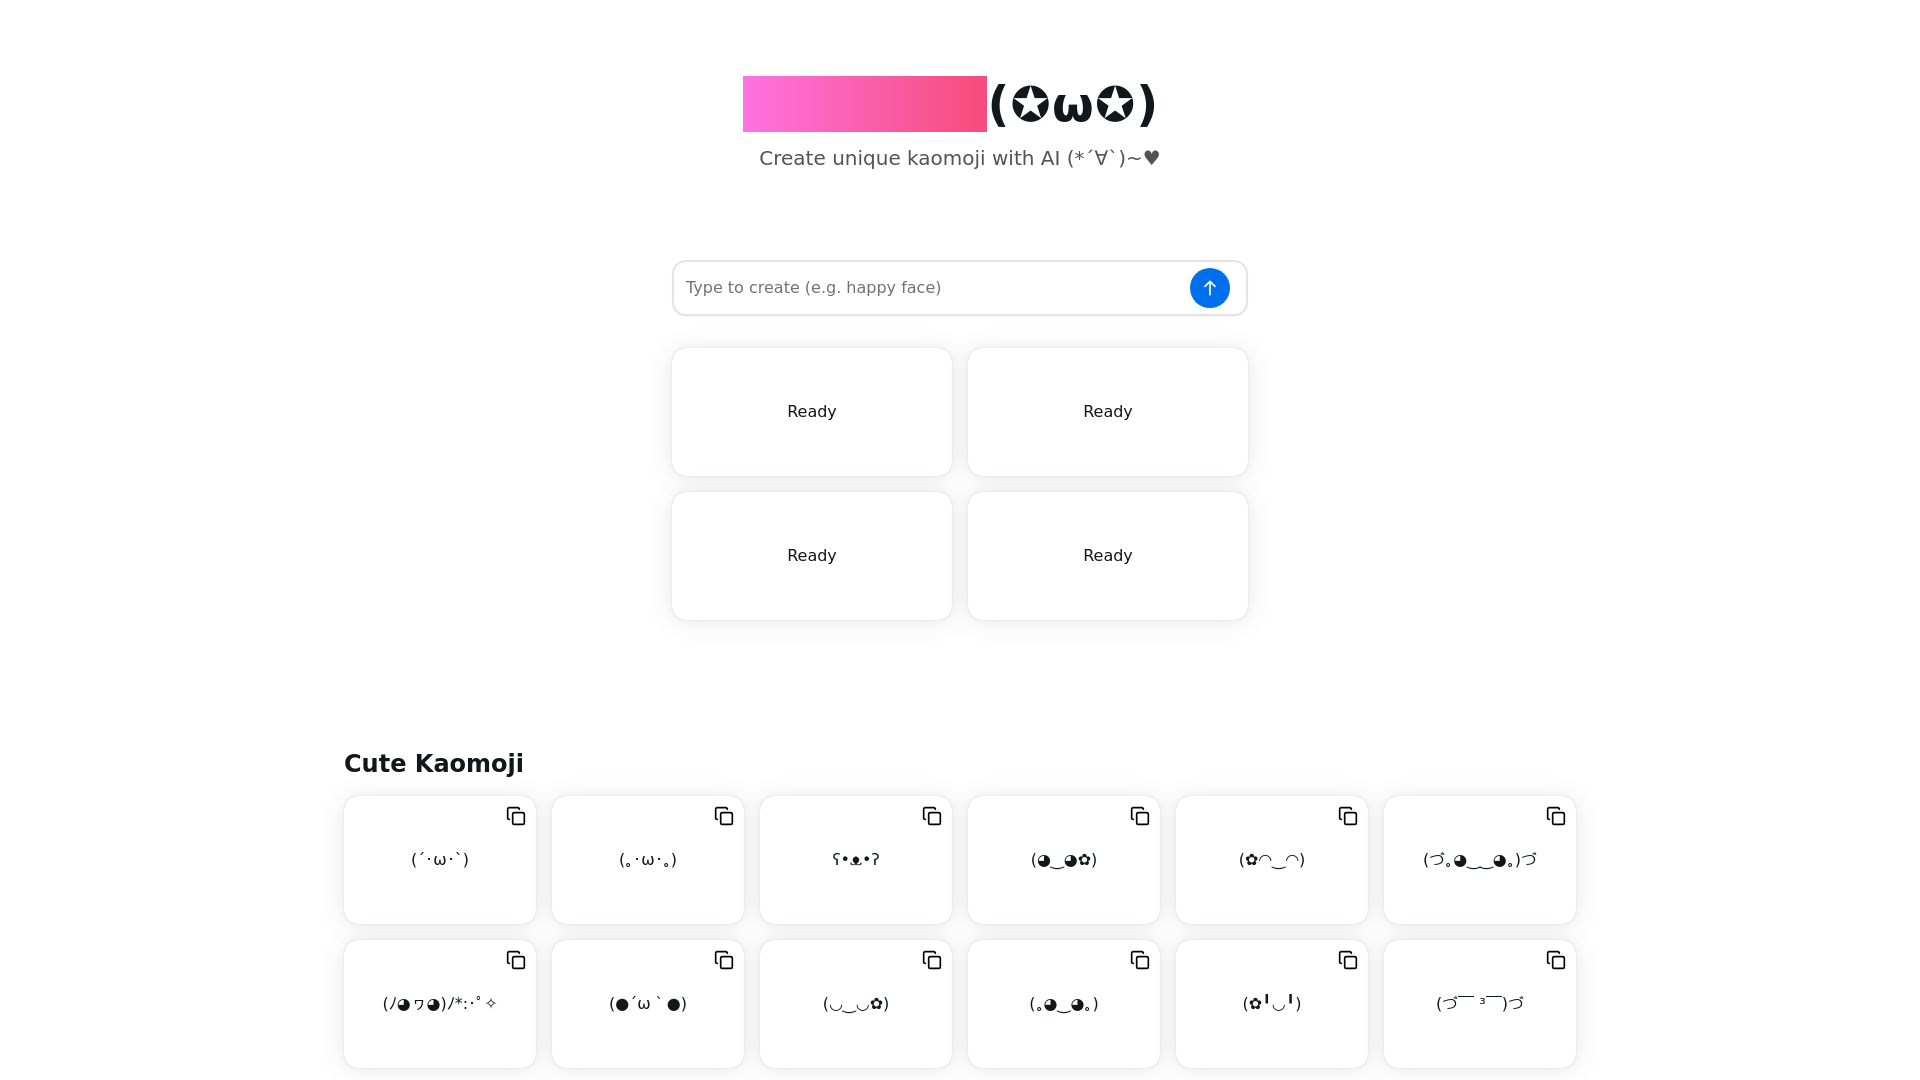Click the top-right Ready card
This screenshot has width=1920, height=1080.
[x=1108, y=411]
